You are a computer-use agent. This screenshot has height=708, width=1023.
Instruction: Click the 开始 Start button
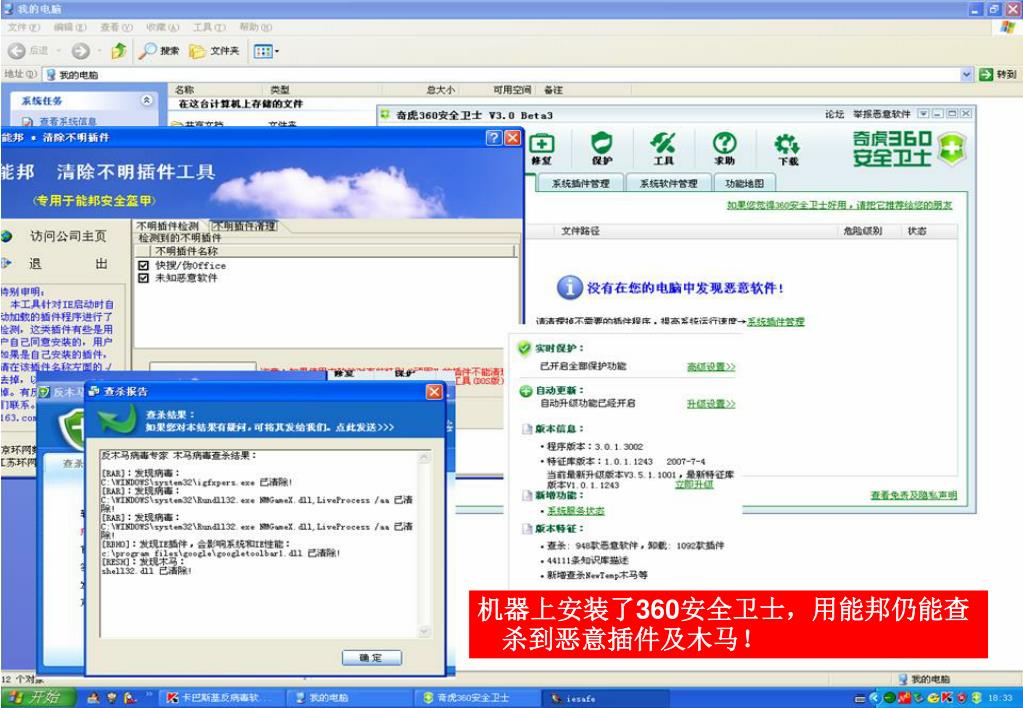38,698
